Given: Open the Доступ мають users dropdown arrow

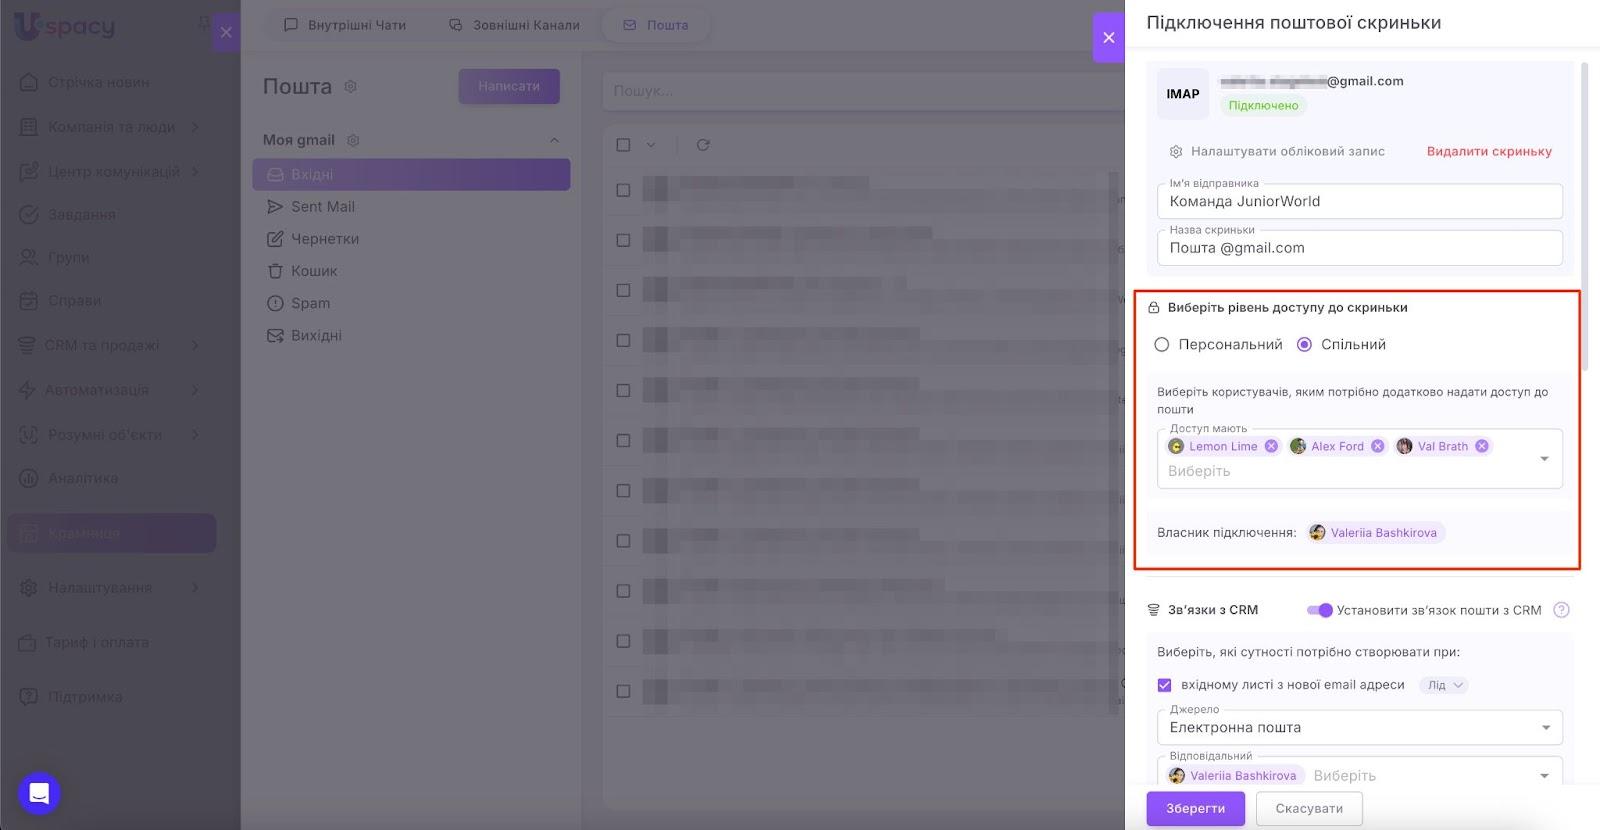Looking at the screenshot, I should pos(1544,458).
